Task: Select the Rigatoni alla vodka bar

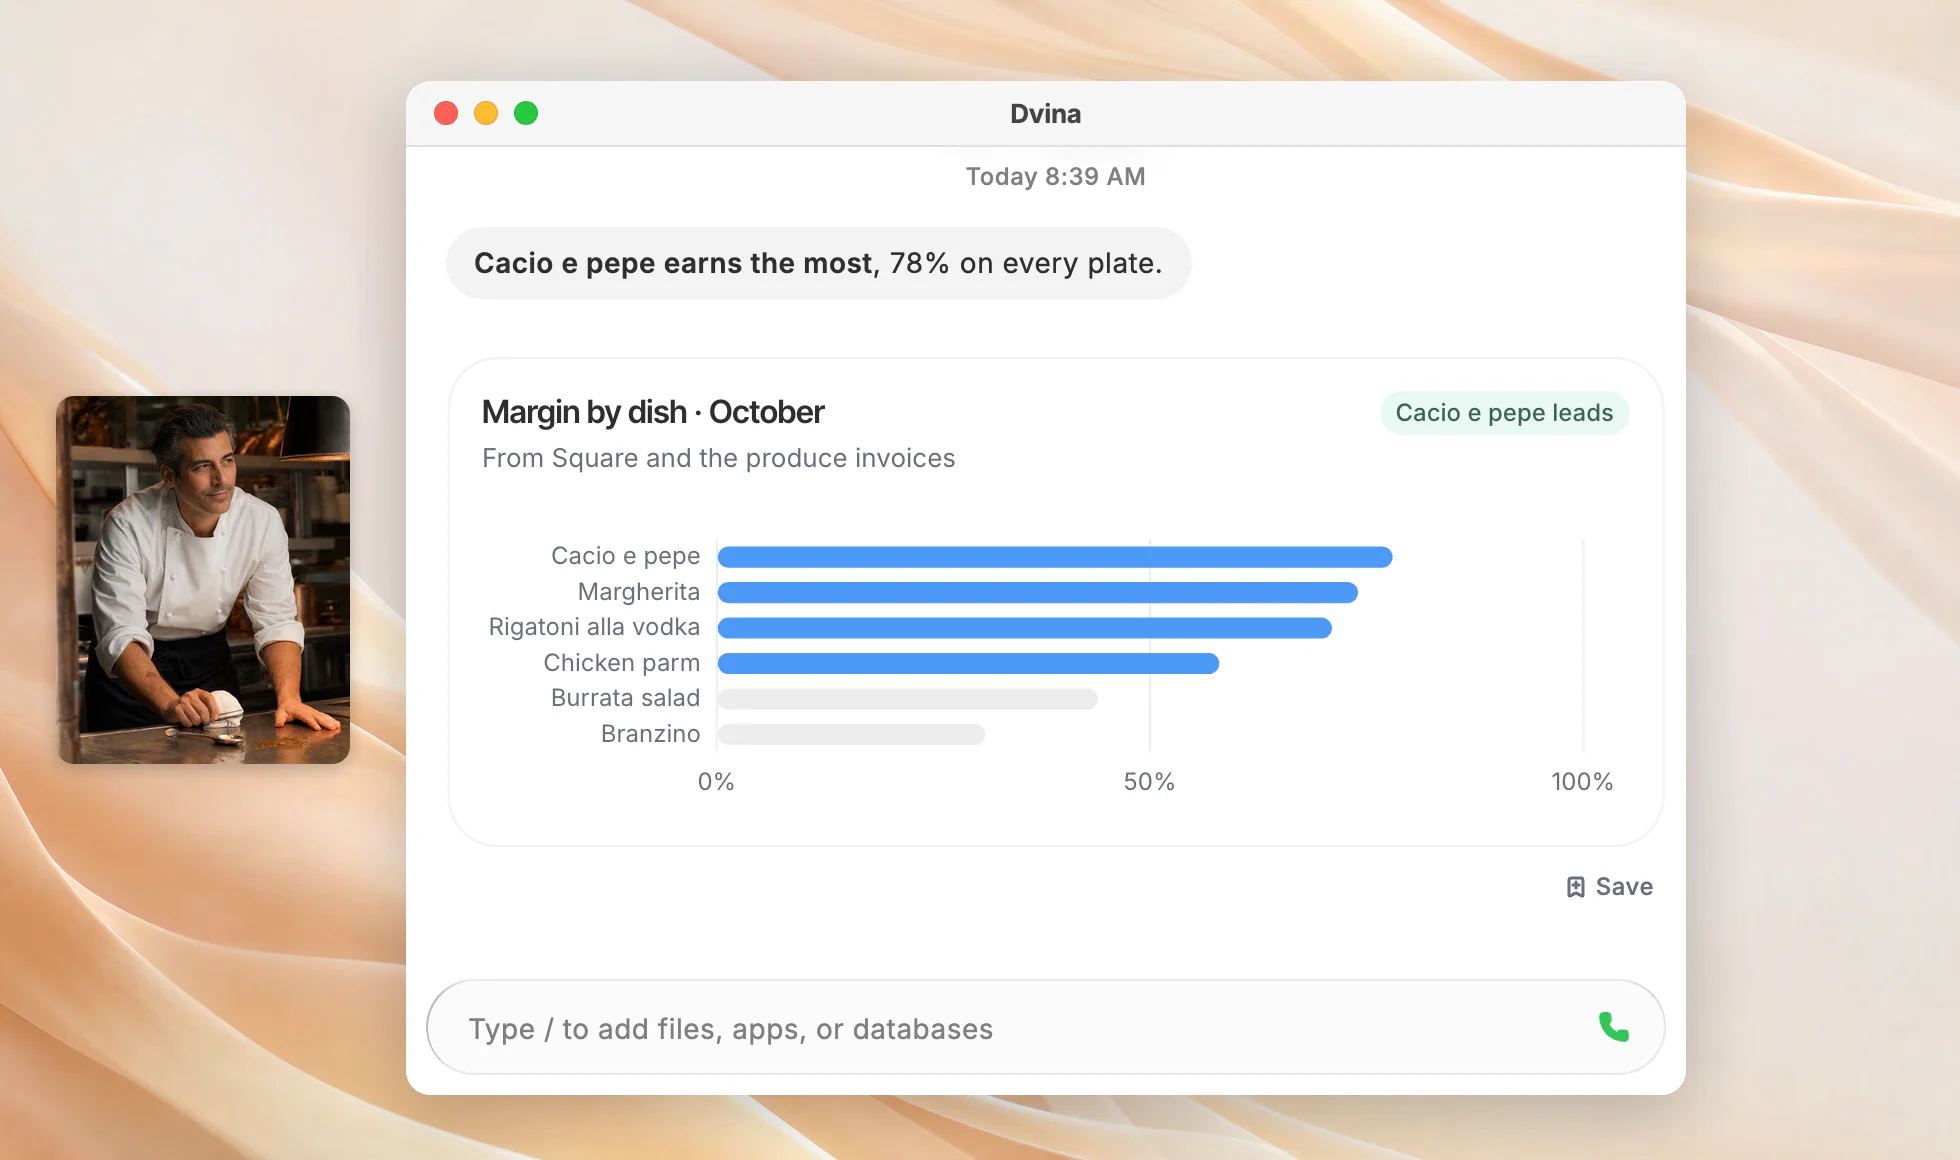Action: point(1025,628)
